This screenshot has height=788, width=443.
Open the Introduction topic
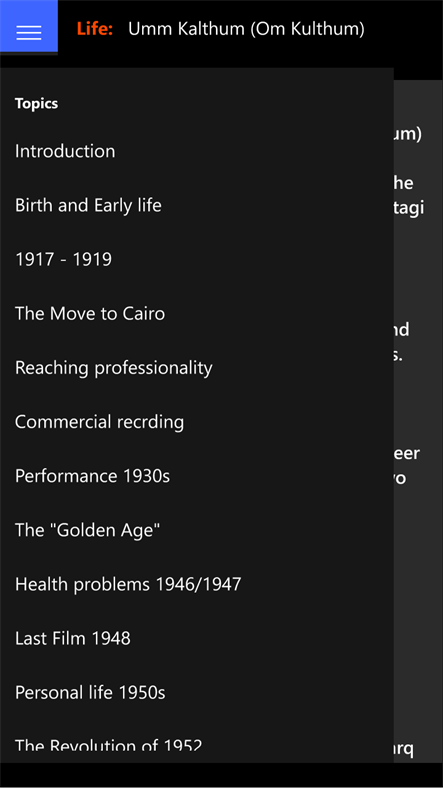pos(65,151)
